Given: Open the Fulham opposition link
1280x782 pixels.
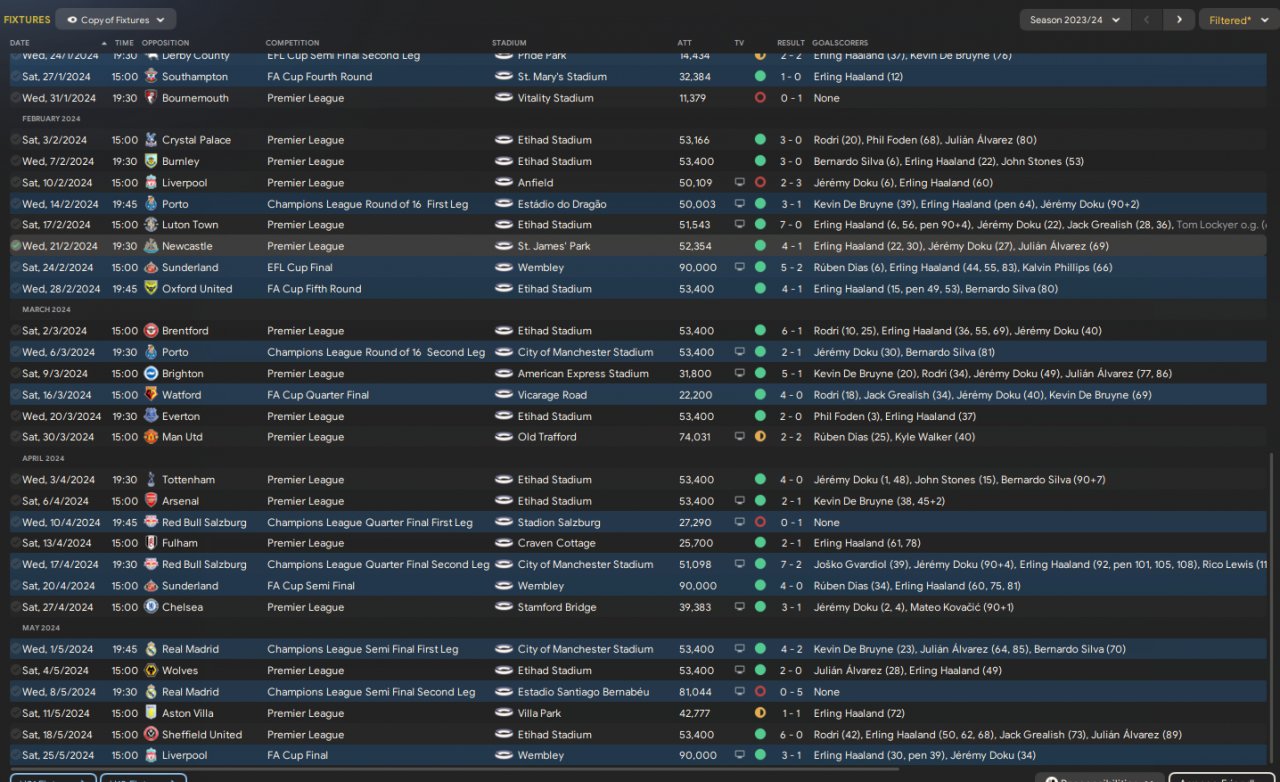Looking at the screenshot, I should pyautogui.click(x=180, y=543).
